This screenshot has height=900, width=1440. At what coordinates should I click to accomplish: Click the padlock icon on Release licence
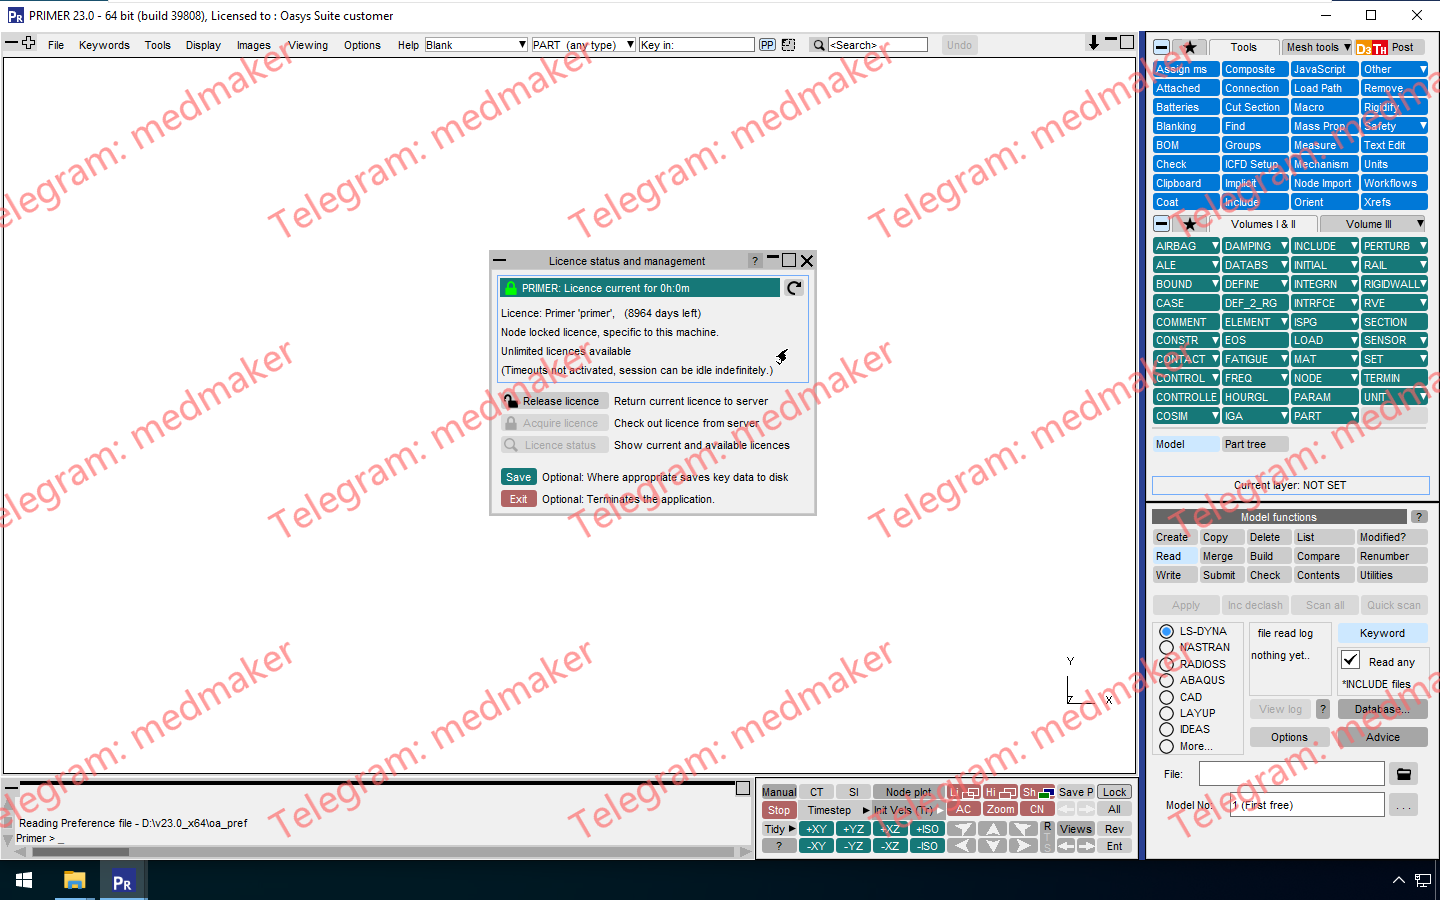click(511, 401)
